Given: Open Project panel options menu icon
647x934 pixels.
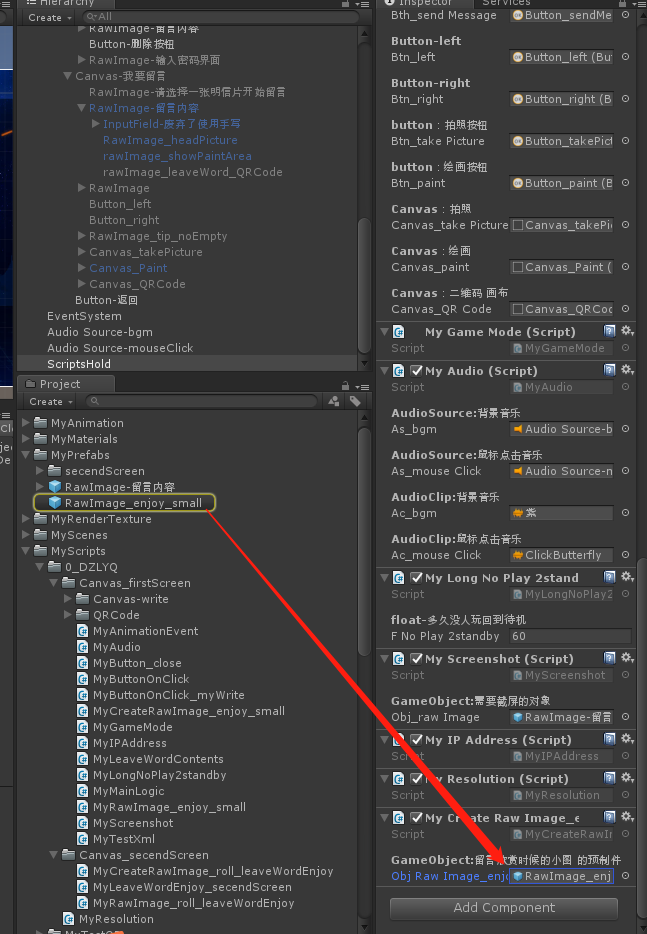Looking at the screenshot, I should tap(362, 387).
